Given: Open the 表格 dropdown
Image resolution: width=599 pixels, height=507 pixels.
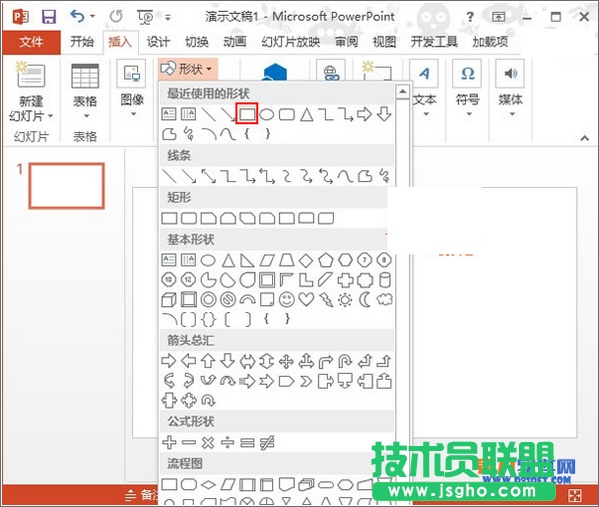Looking at the screenshot, I should [x=85, y=92].
